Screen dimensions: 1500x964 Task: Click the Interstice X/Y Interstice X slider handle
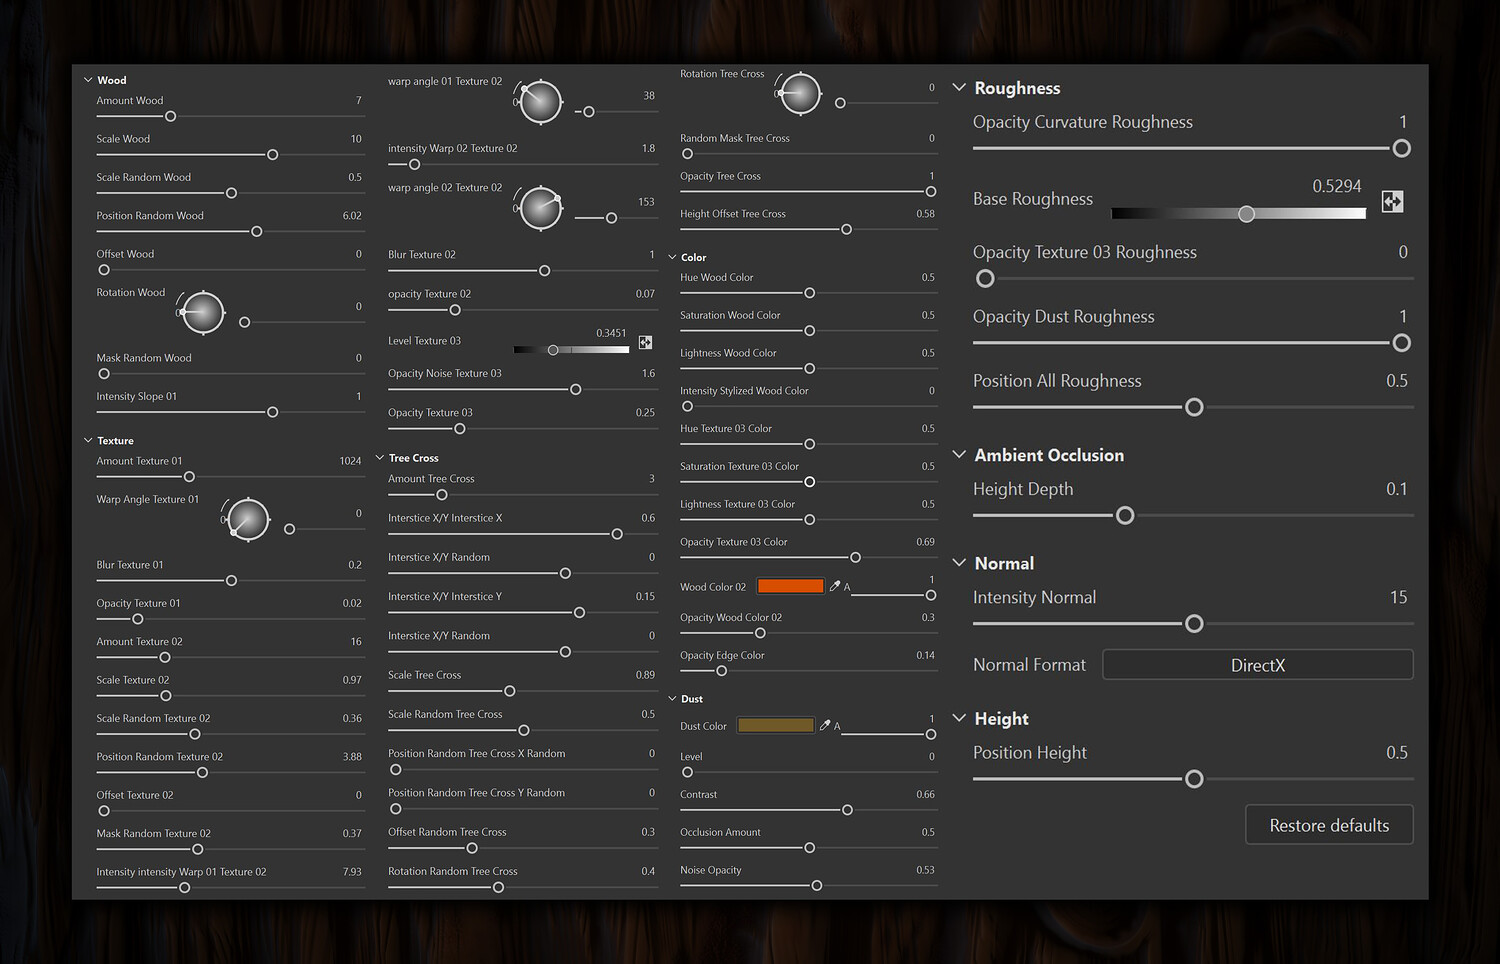pos(617,534)
